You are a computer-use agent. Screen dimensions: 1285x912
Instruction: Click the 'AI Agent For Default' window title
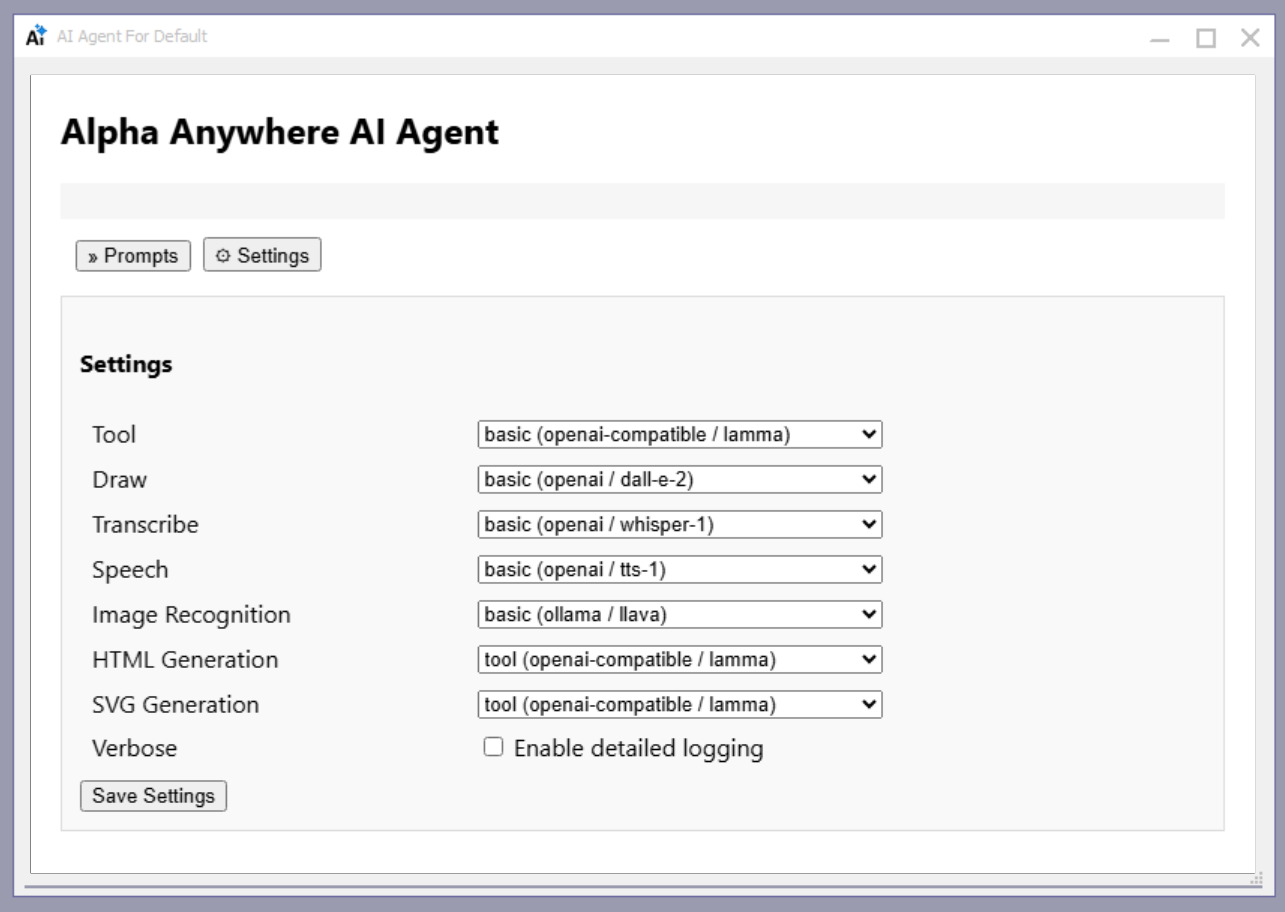132,37
